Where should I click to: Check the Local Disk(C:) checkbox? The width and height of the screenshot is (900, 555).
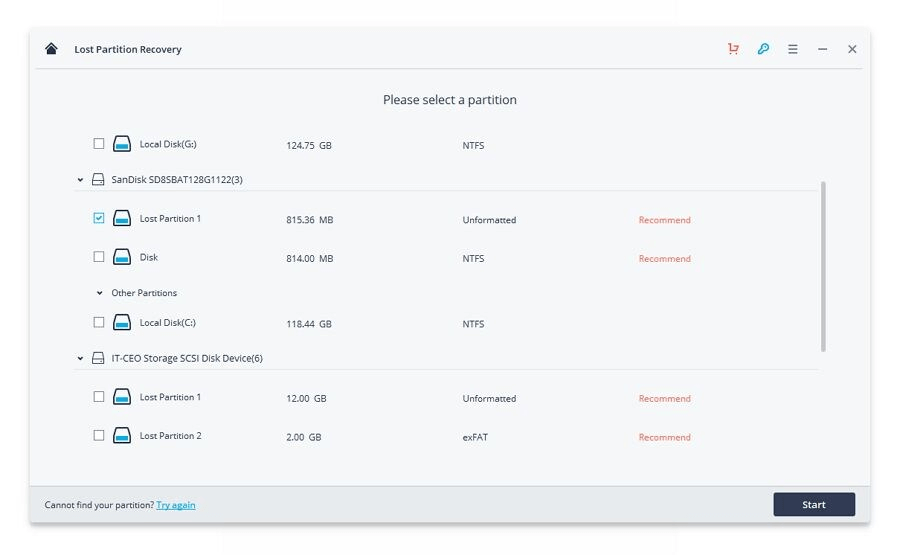click(x=98, y=322)
